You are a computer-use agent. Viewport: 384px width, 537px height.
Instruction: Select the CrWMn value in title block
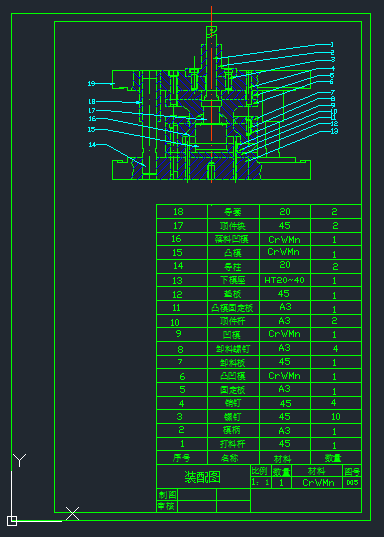click(x=318, y=483)
